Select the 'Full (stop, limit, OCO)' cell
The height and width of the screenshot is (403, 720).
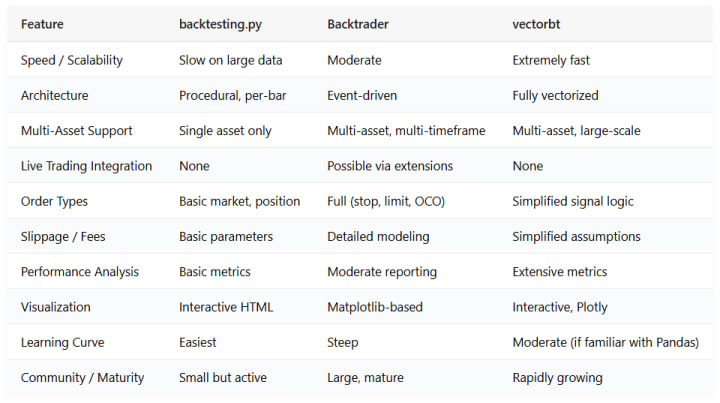click(x=386, y=201)
